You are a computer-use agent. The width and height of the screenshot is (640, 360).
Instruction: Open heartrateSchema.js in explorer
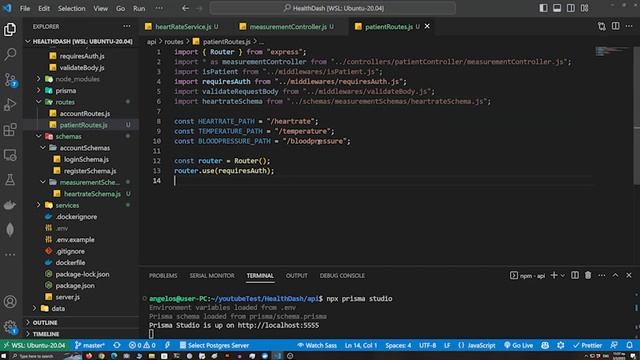[92, 194]
